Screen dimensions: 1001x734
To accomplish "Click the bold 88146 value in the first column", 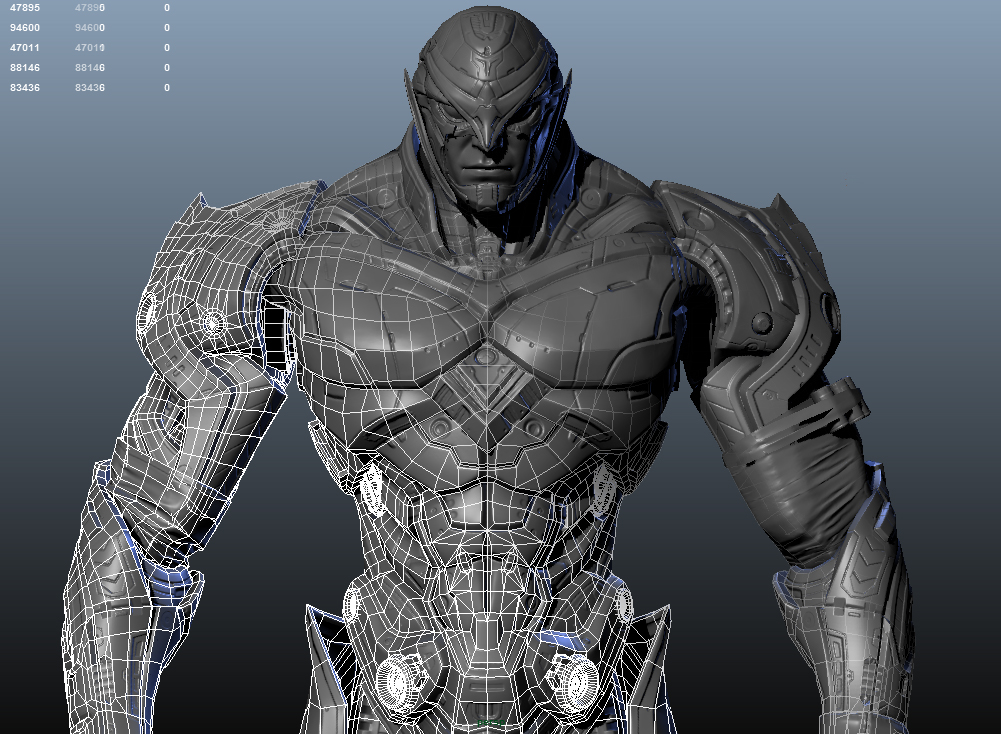I will [25, 68].
